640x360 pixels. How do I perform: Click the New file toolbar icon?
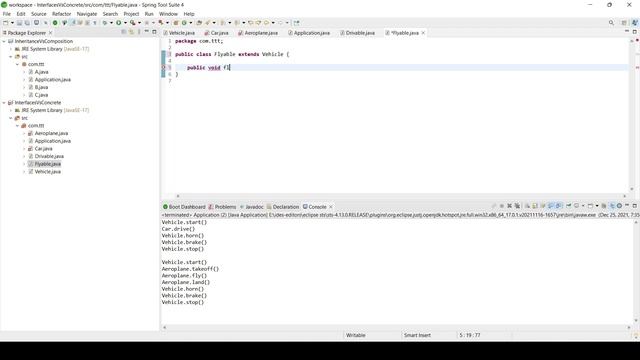5,23
